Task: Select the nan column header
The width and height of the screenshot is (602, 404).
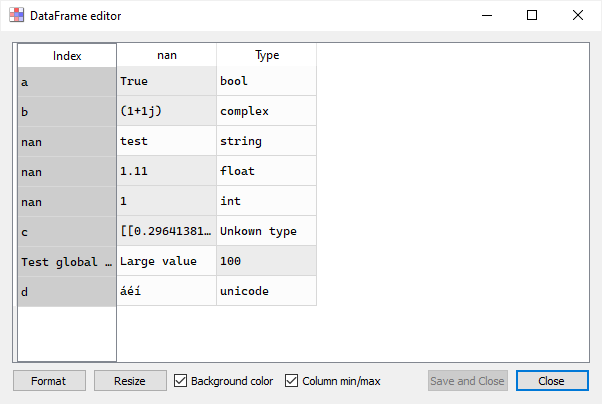Action: (167, 55)
